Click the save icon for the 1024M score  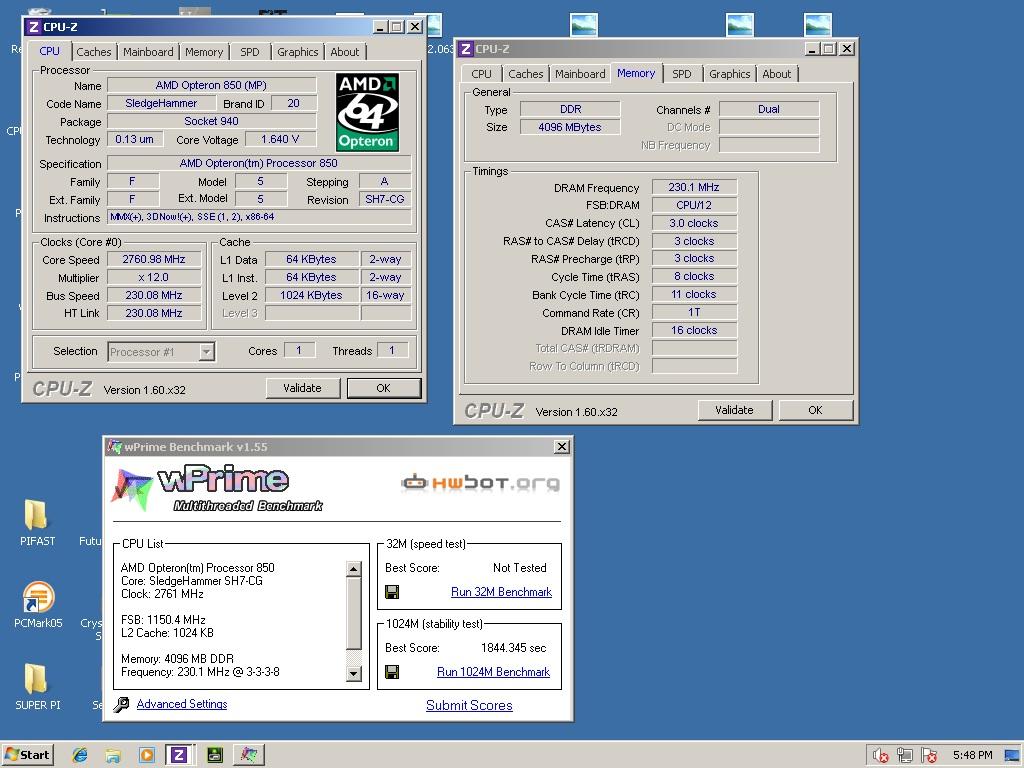[392, 671]
